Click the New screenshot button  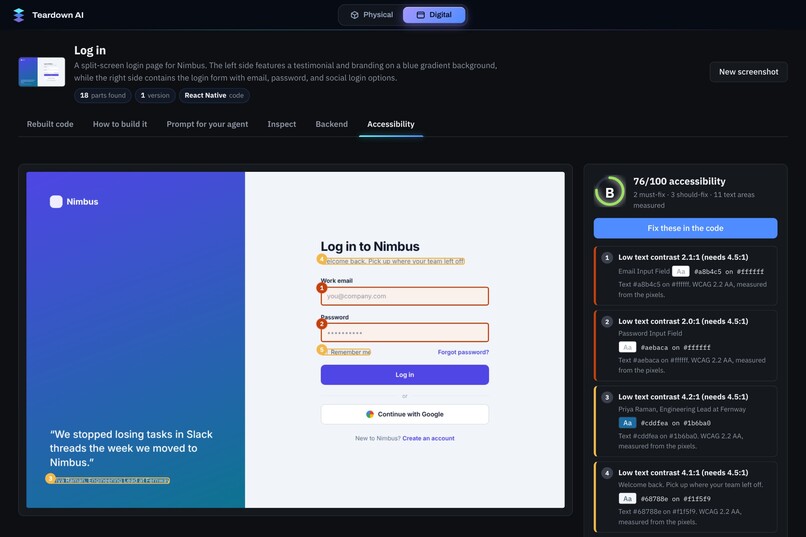click(748, 72)
